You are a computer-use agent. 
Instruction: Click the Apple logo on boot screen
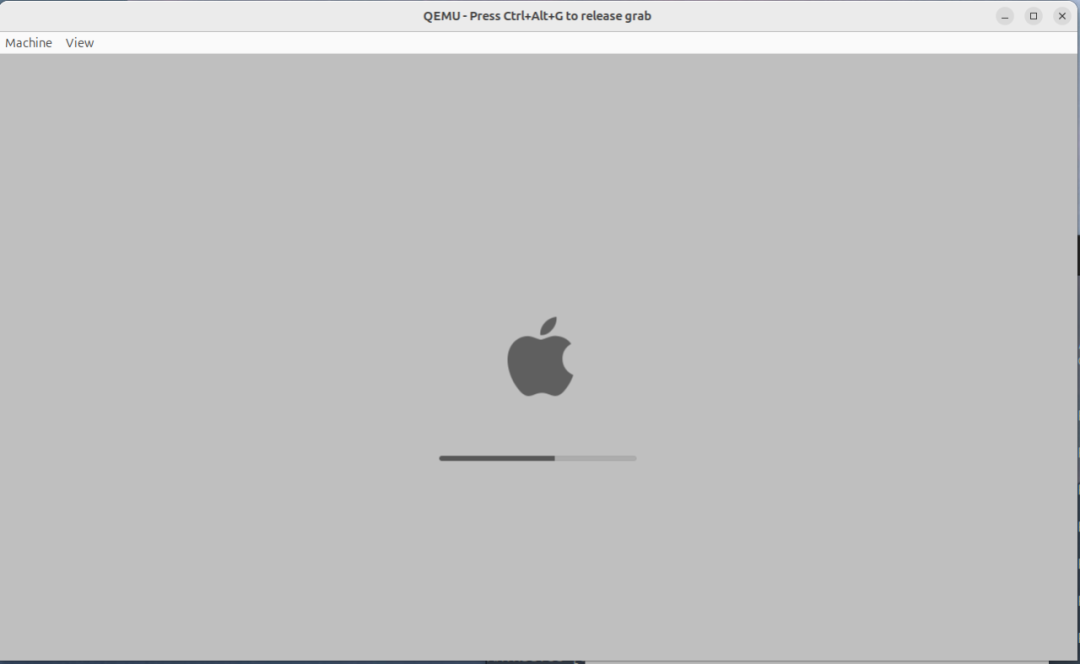point(540,357)
